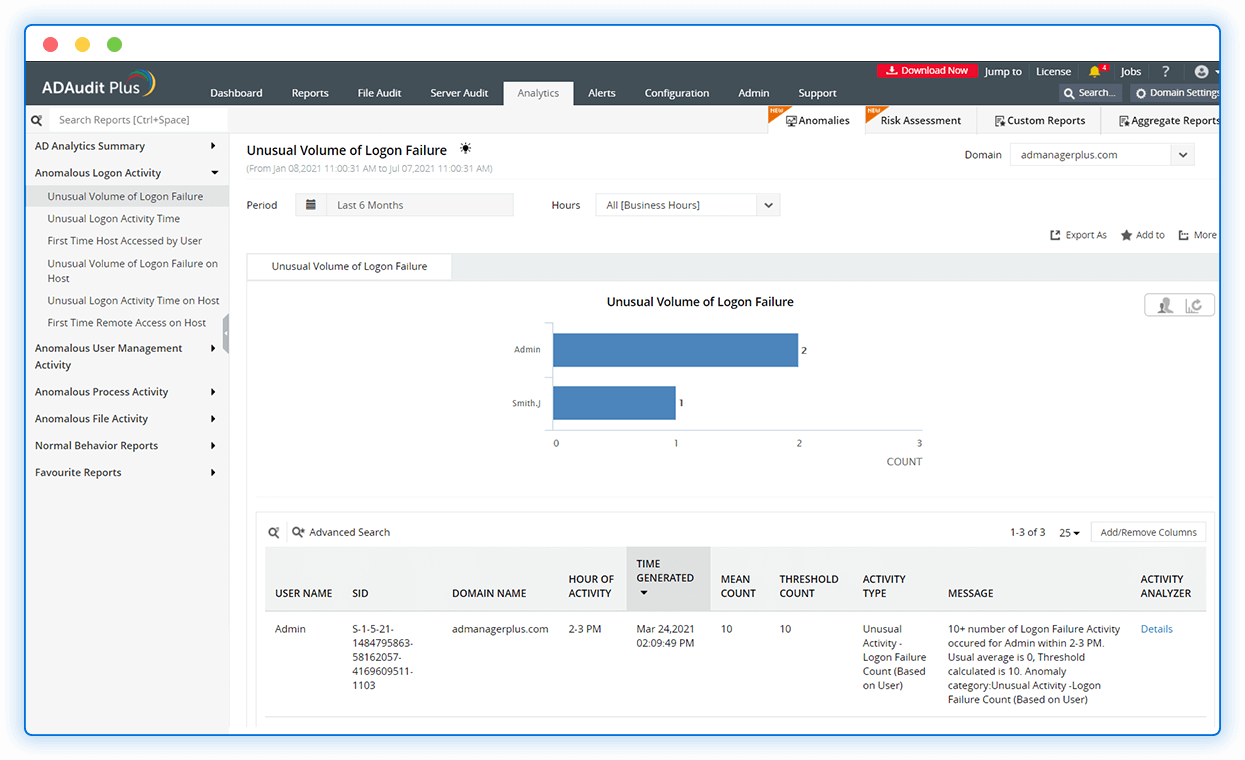This screenshot has width=1245, height=760.
Task: Click the help question mark icon
Action: click(x=1165, y=71)
